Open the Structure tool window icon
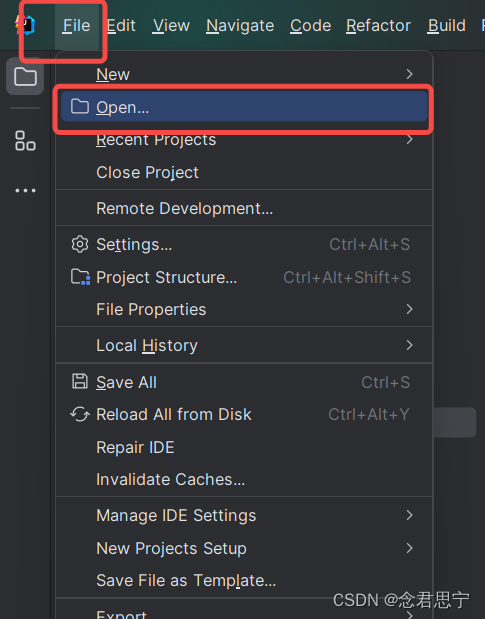The height and width of the screenshot is (619, 485). 25,141
